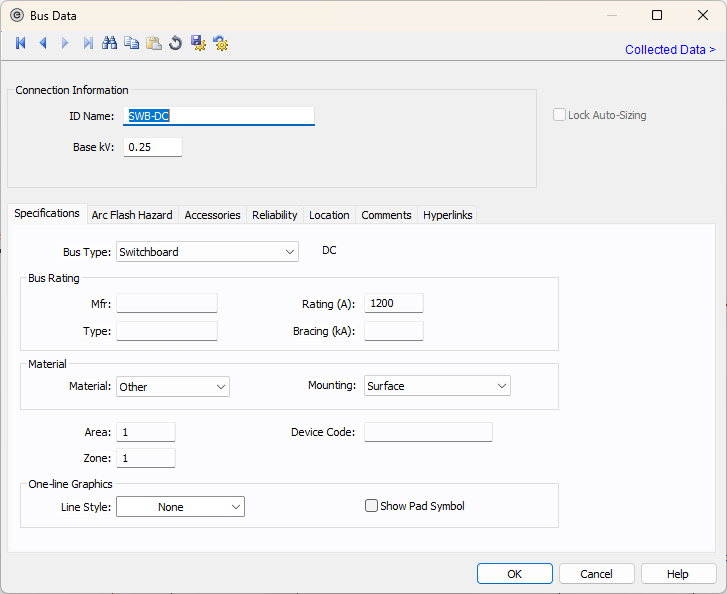Screen dimensions: 727x594
Task: Click the Undo revert arrow icon
Action: point(176,43)
